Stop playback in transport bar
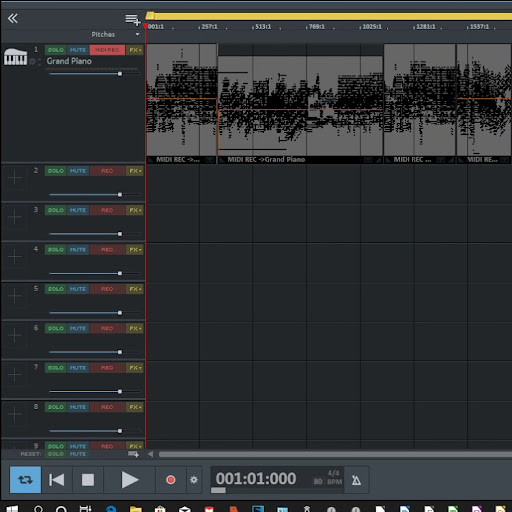 [x=88, y=480]
